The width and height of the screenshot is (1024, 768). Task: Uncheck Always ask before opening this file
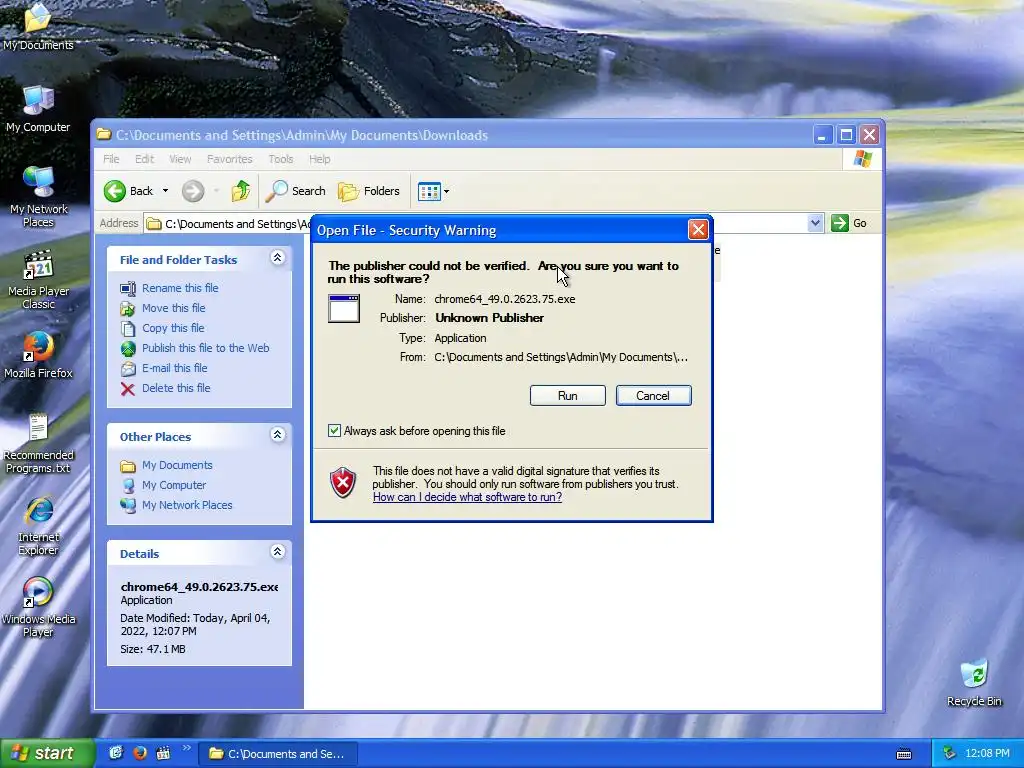click(x=334, y=431)
